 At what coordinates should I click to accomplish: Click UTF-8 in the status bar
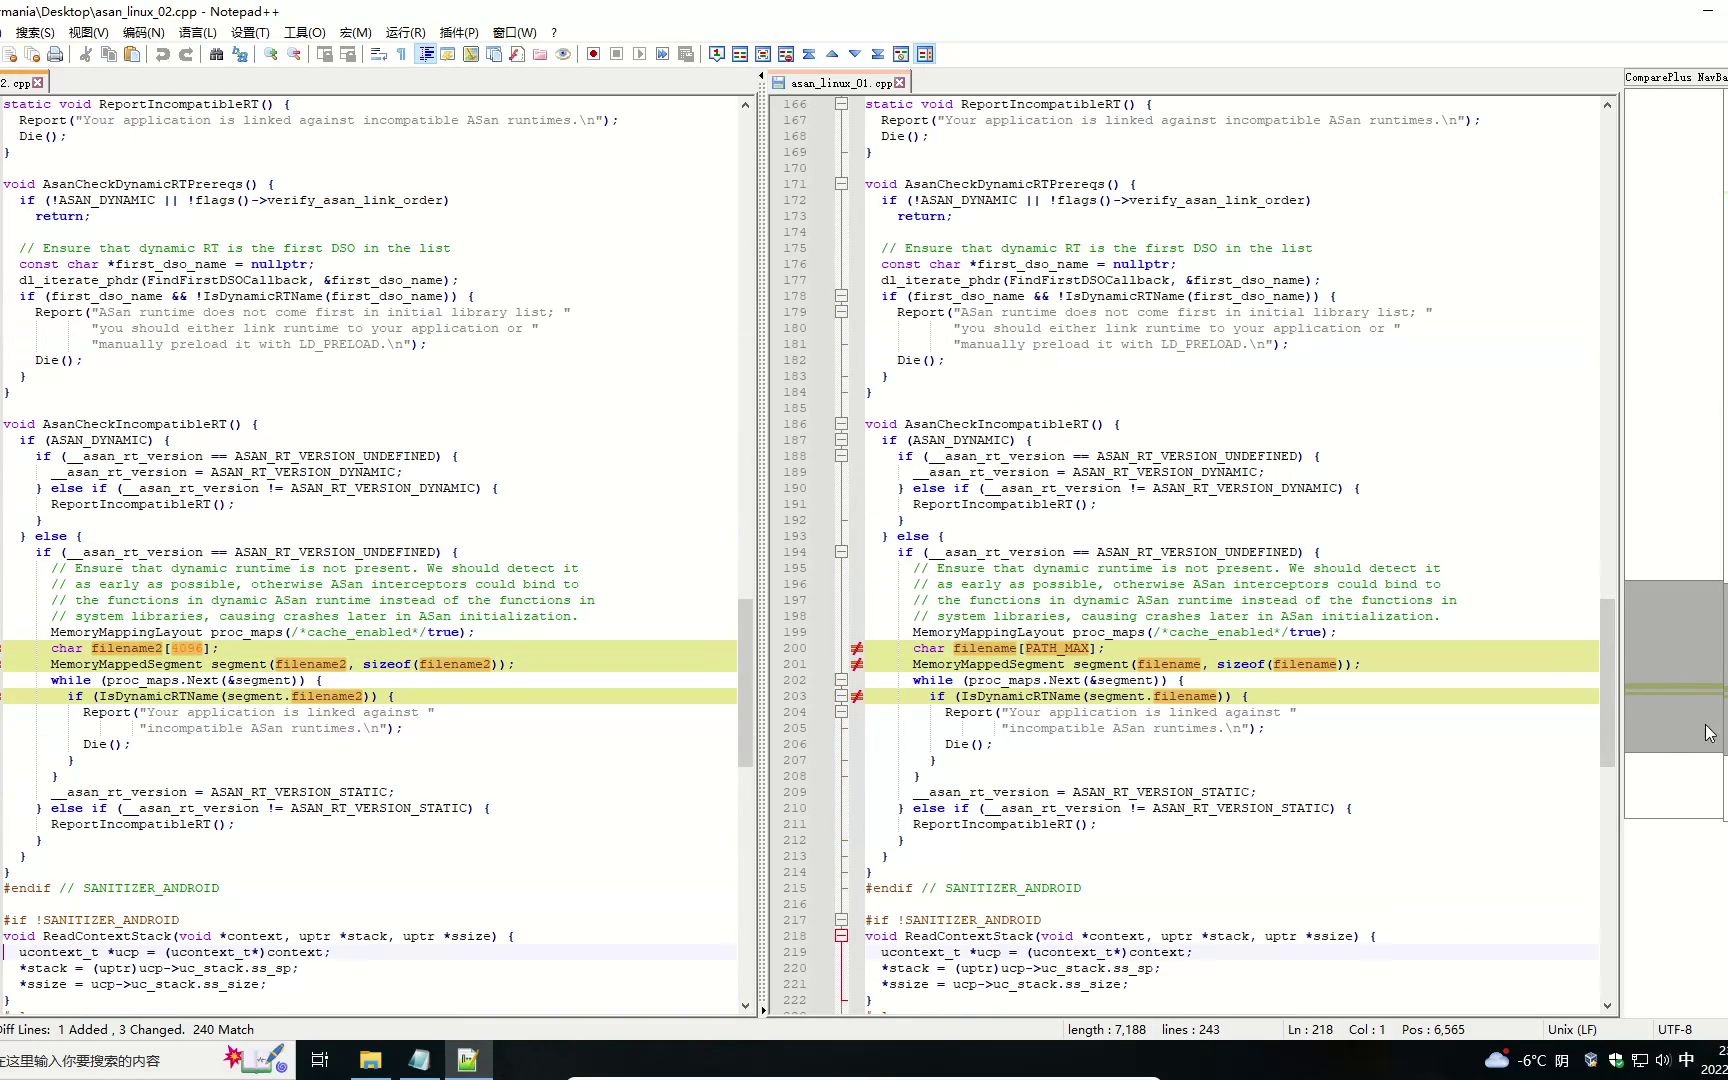(1675, 1029)
